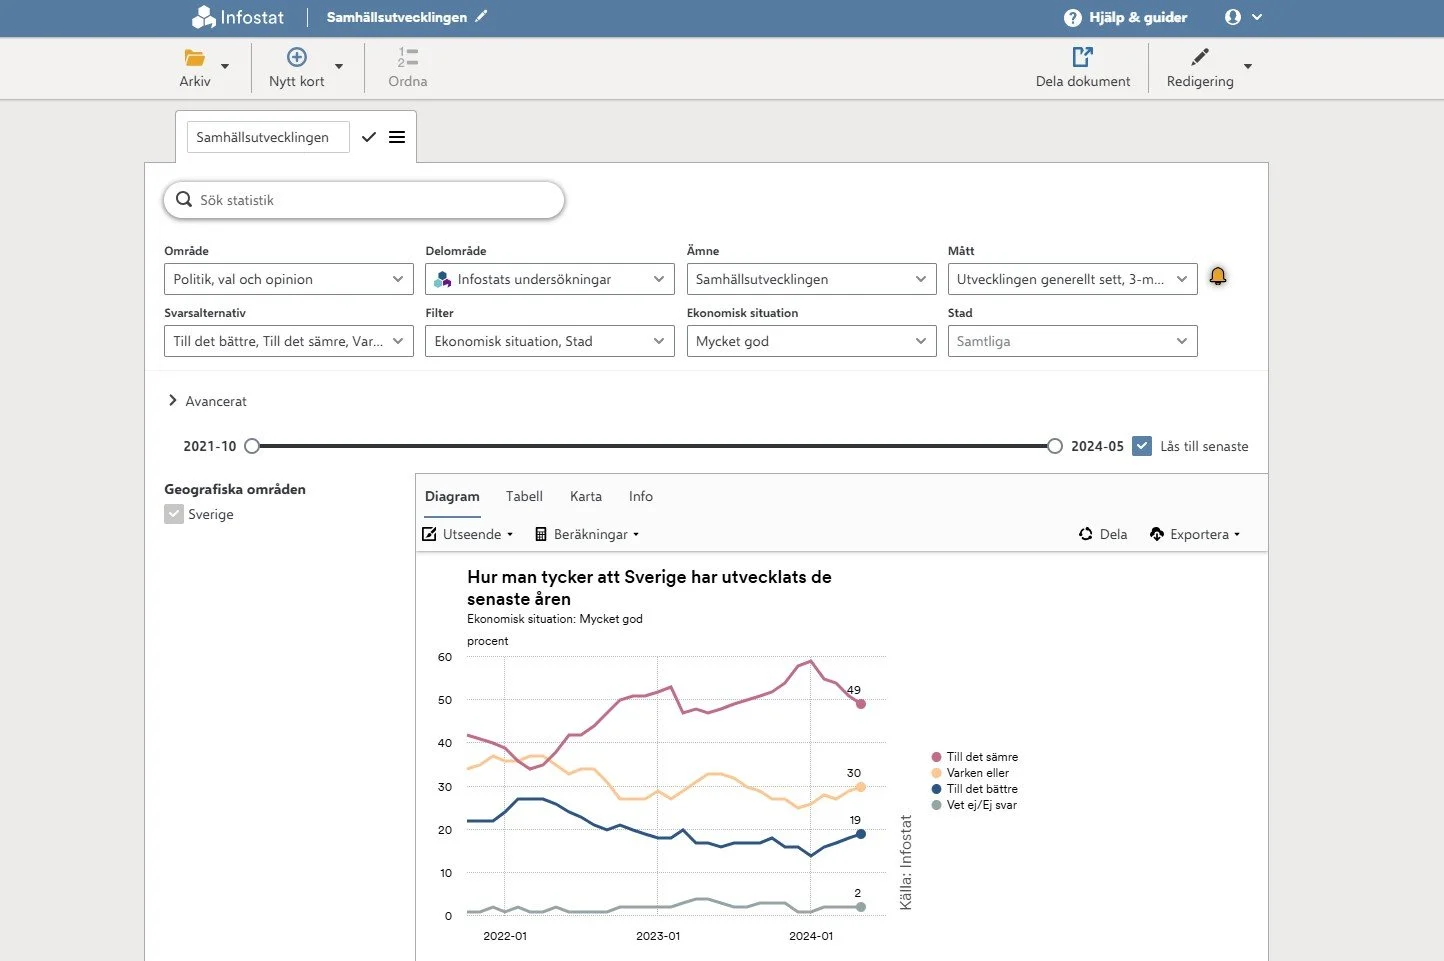Expand the Redigering dropdown arrow
The height and width of the screenshot is (961, 1444).
(1248, 67)
